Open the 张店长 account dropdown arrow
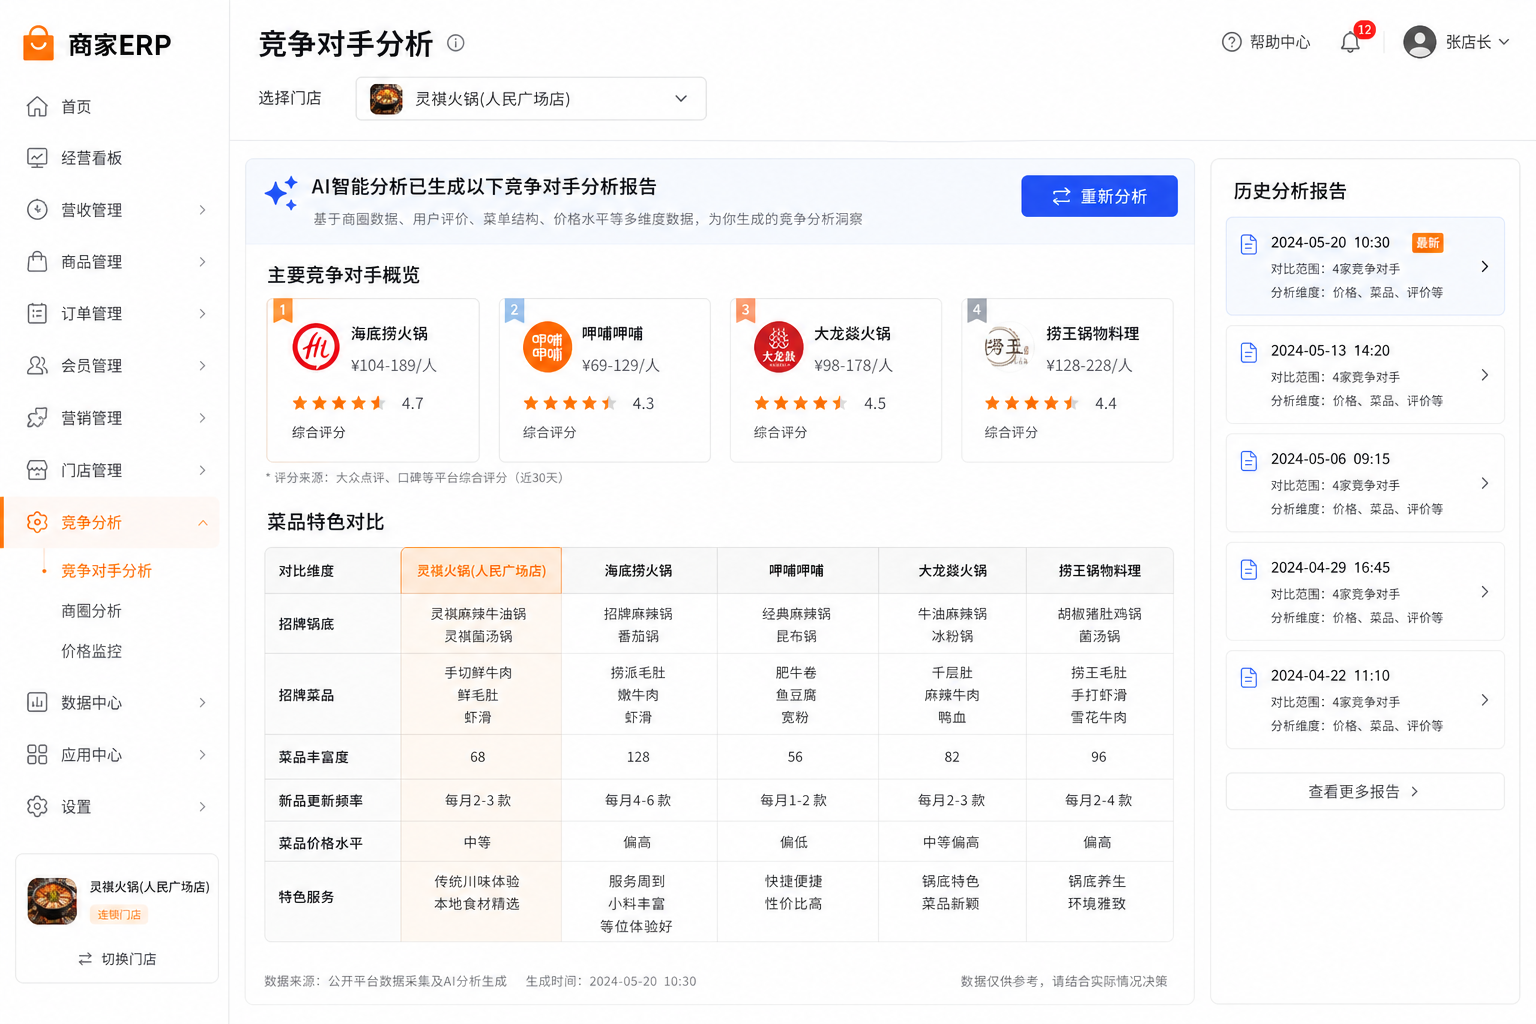This screenshot has height=1024, width=1536. tap(1503, 42)
